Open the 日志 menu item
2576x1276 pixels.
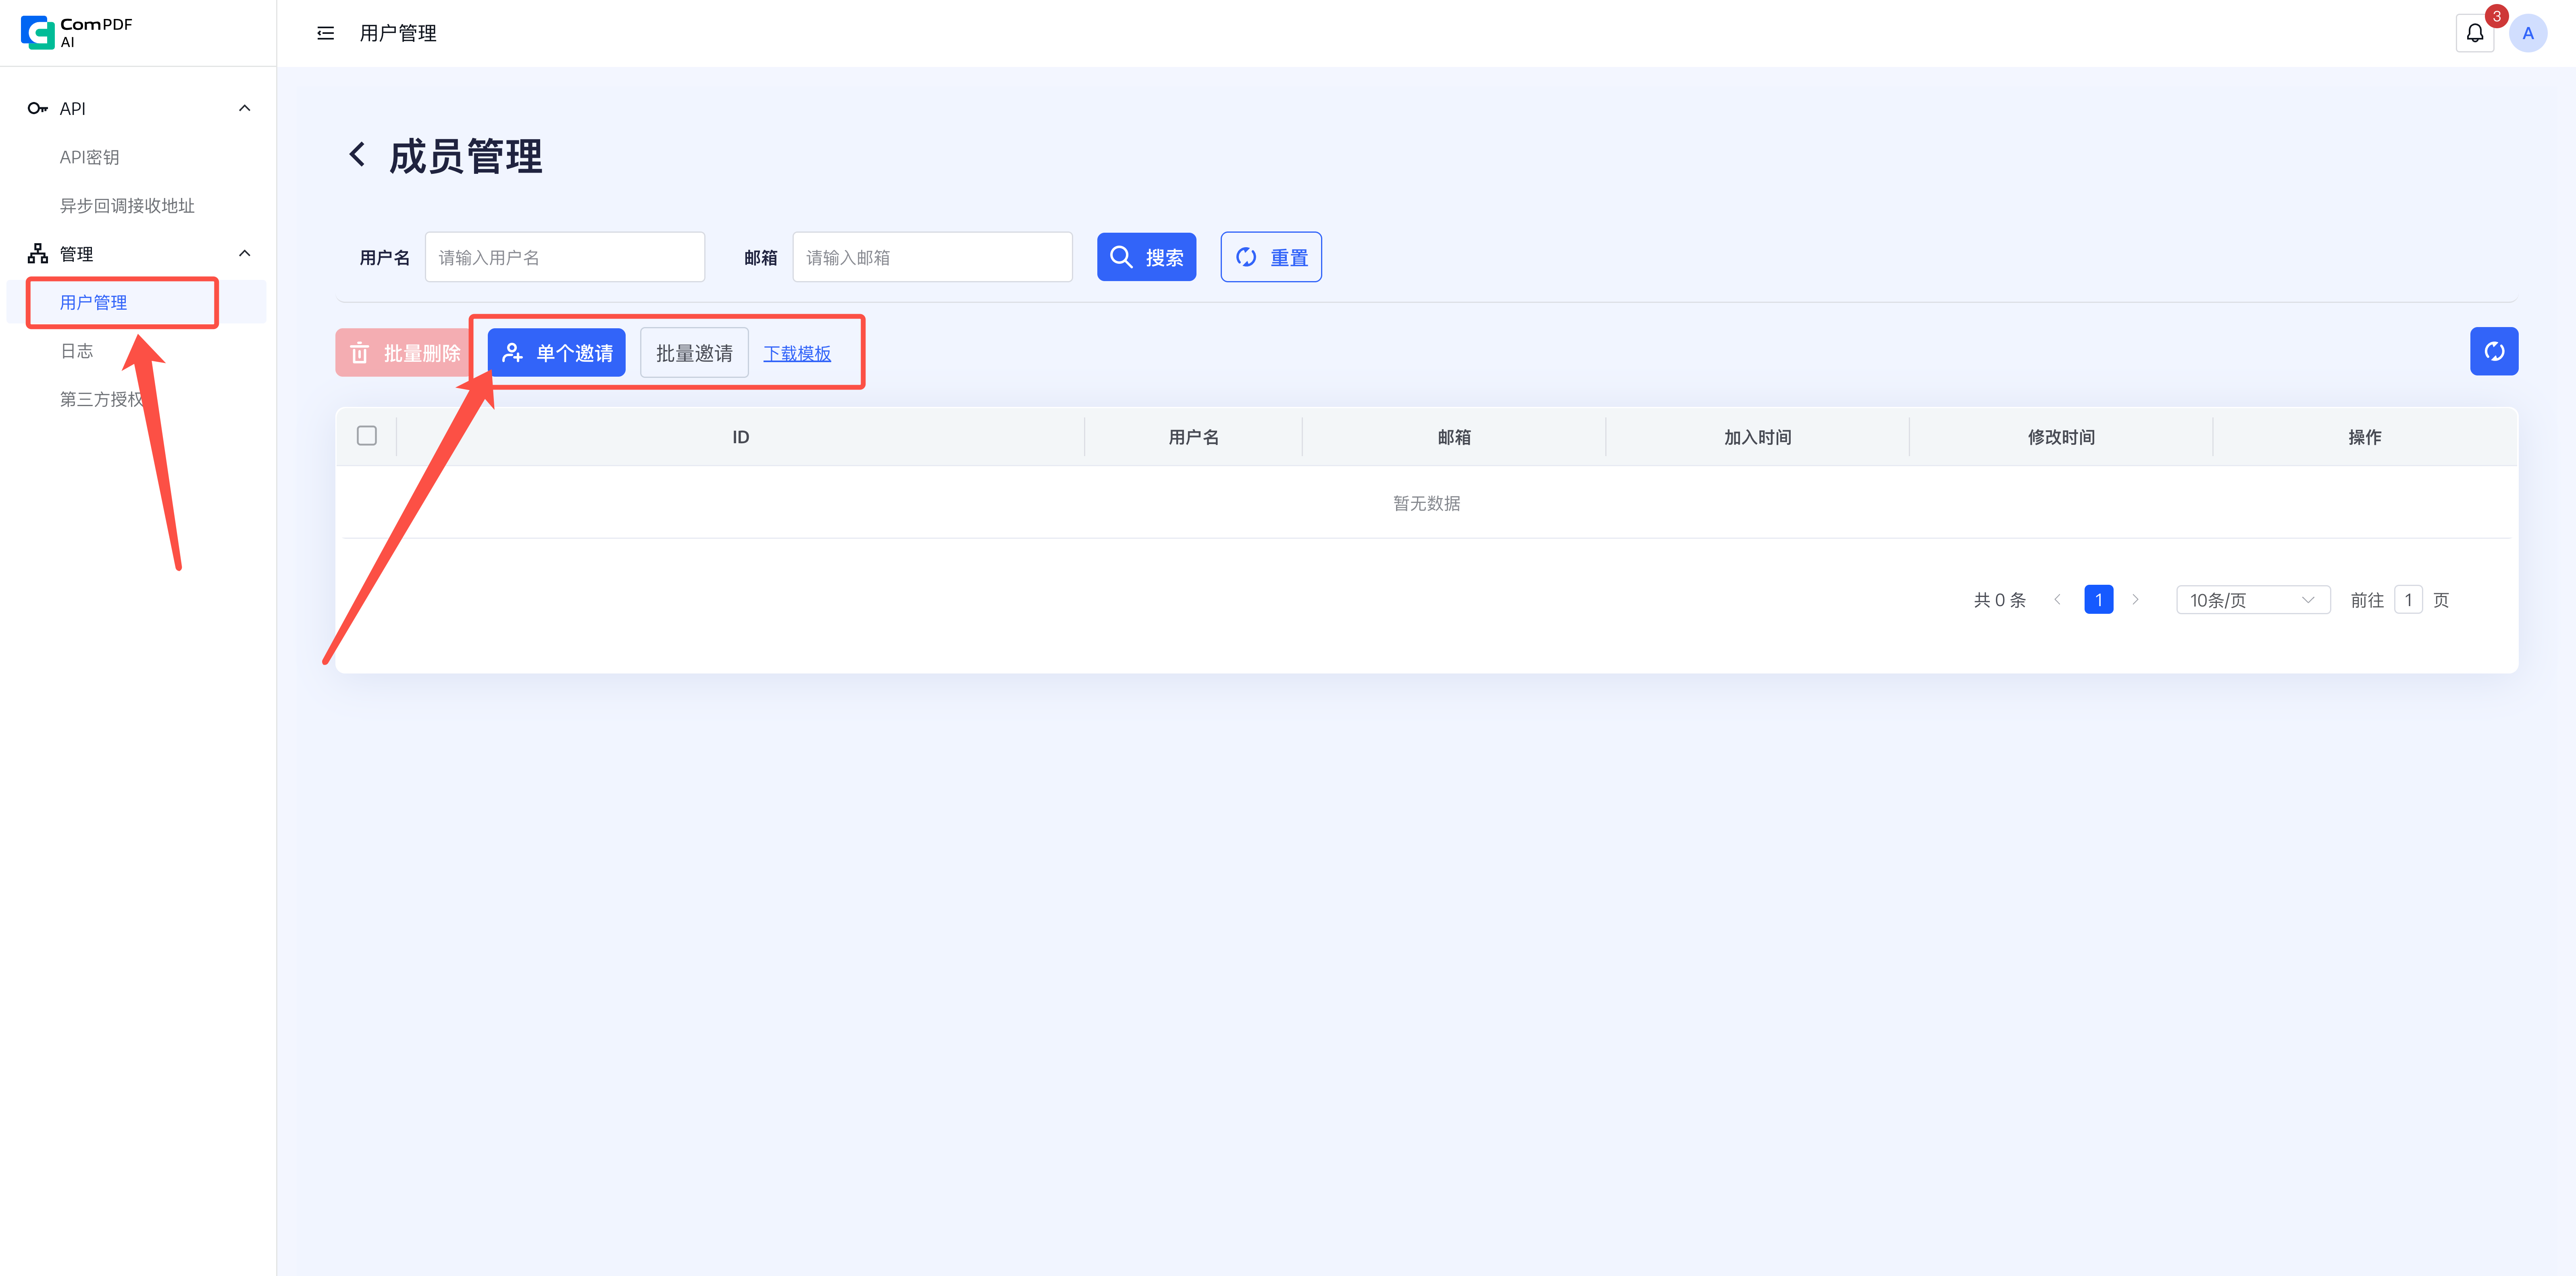coord(77,351)
